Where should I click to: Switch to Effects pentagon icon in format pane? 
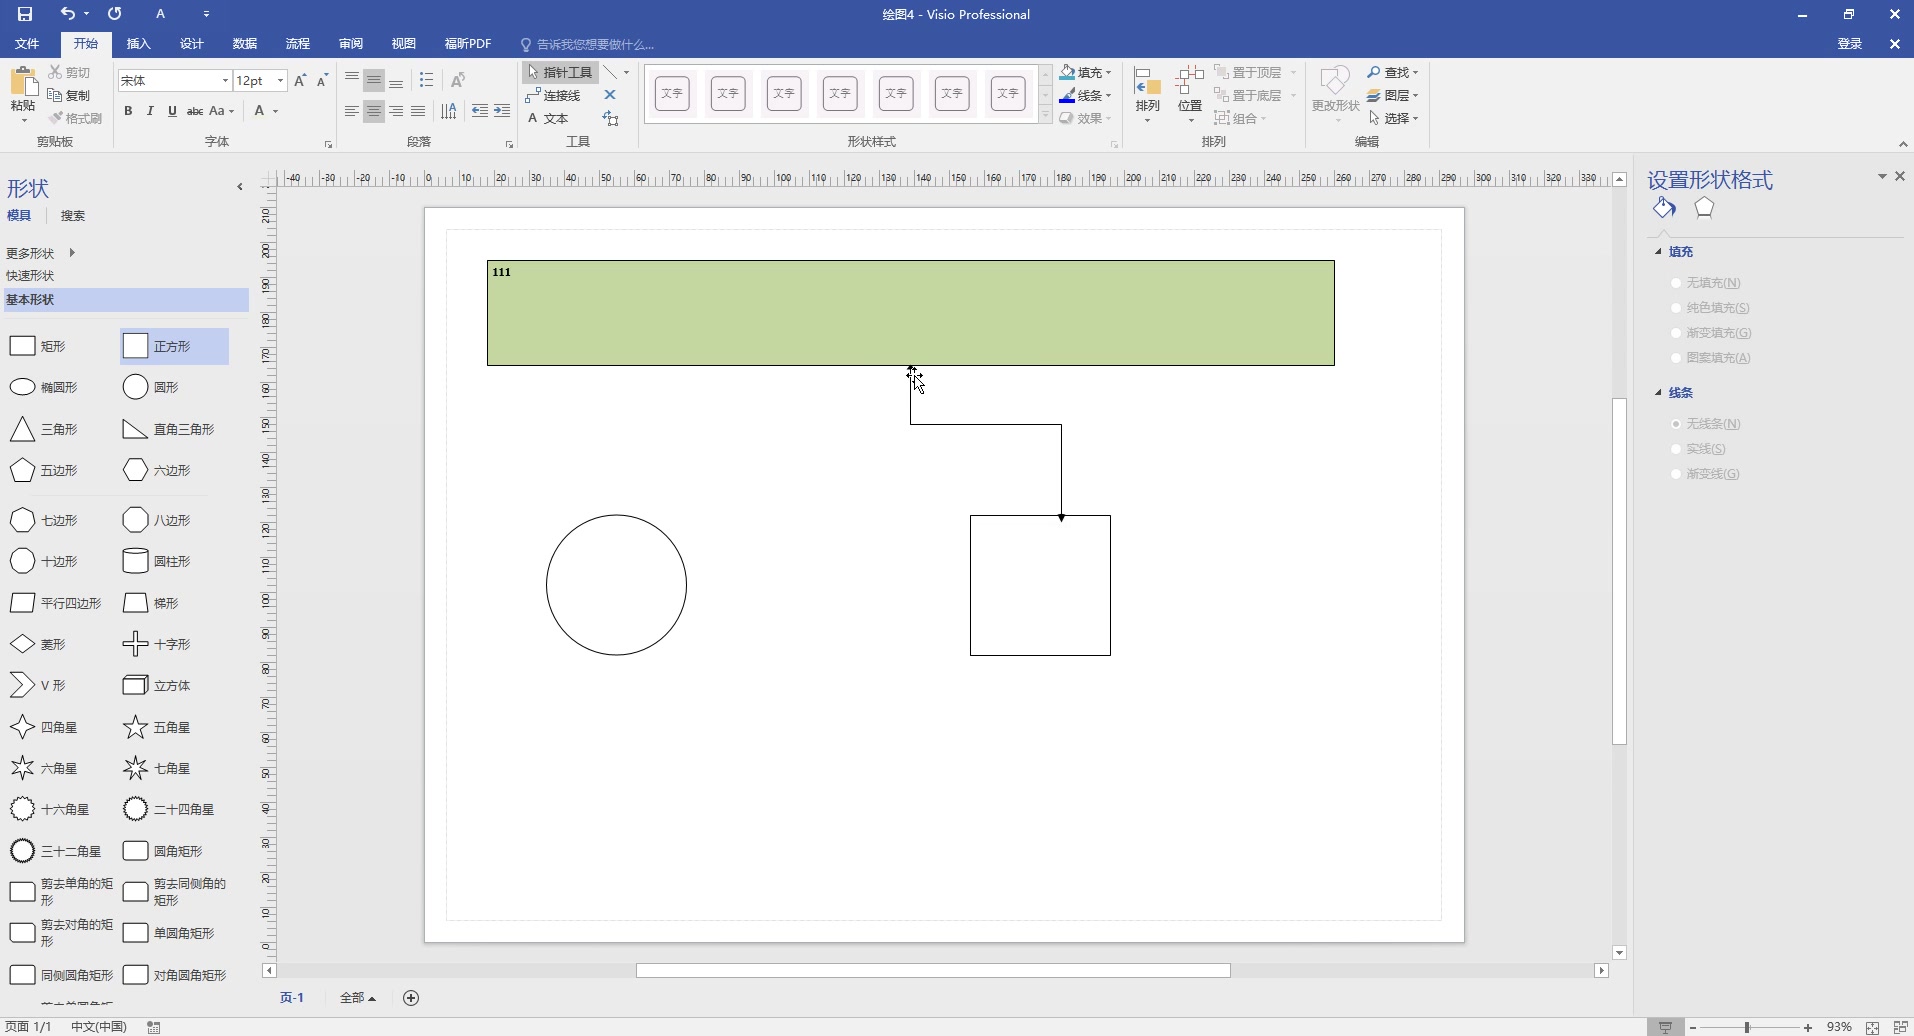point(1704,207)
